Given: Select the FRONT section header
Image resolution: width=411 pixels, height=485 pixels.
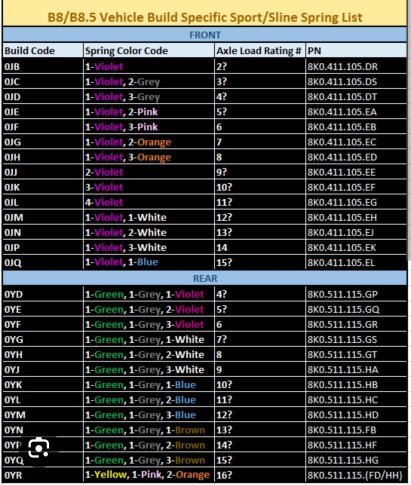Looking at the screenshot, I should point(205,35).
